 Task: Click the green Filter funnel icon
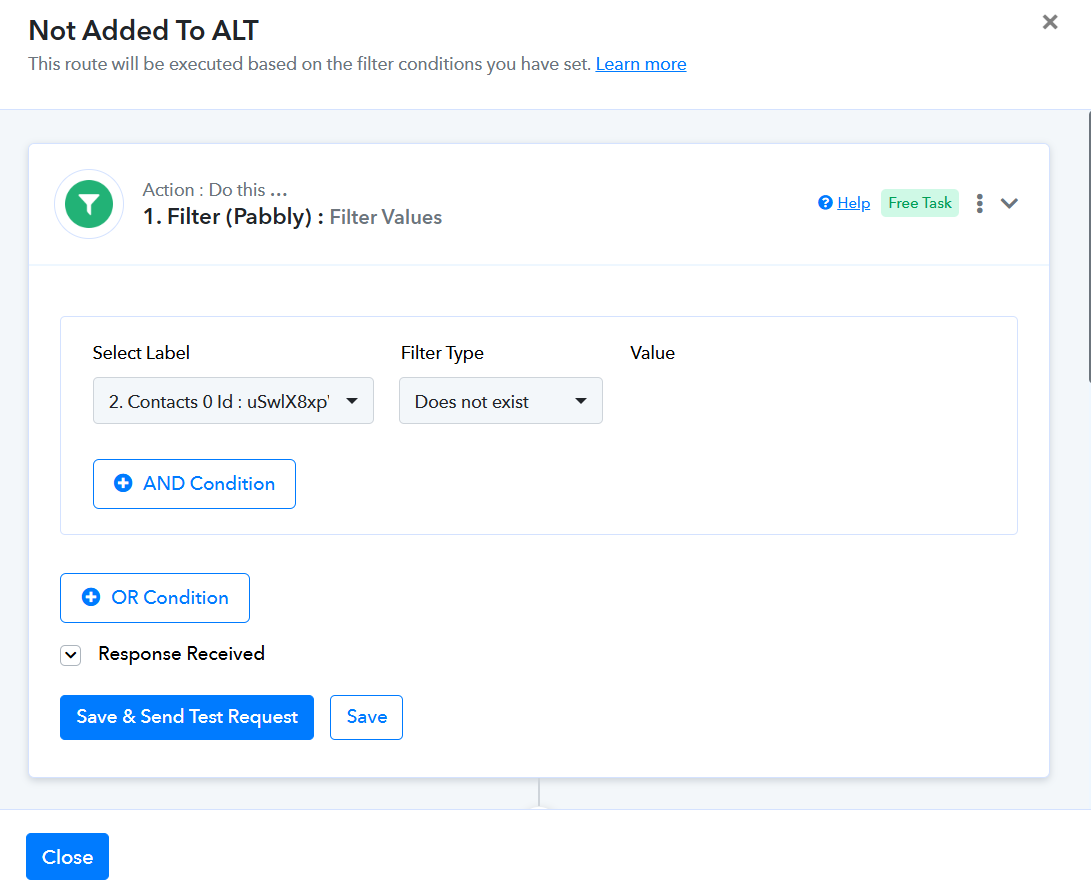click(89, 204)
